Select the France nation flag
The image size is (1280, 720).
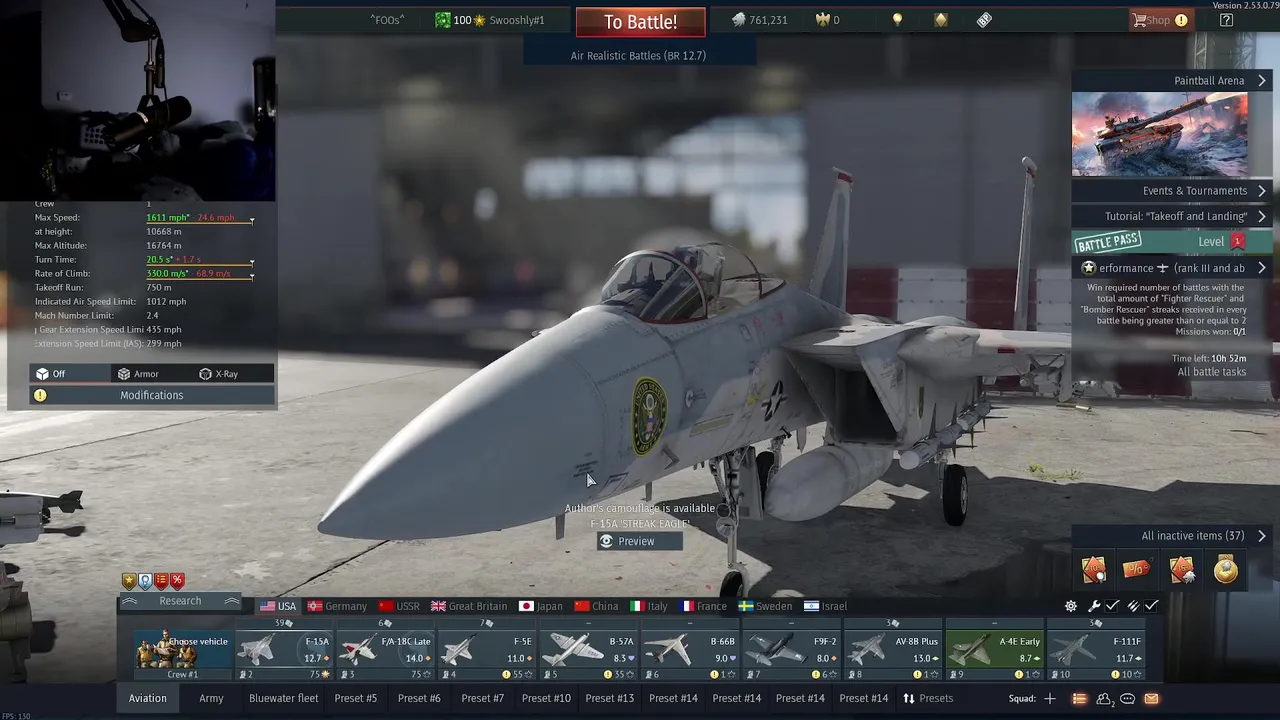[687, 606]
